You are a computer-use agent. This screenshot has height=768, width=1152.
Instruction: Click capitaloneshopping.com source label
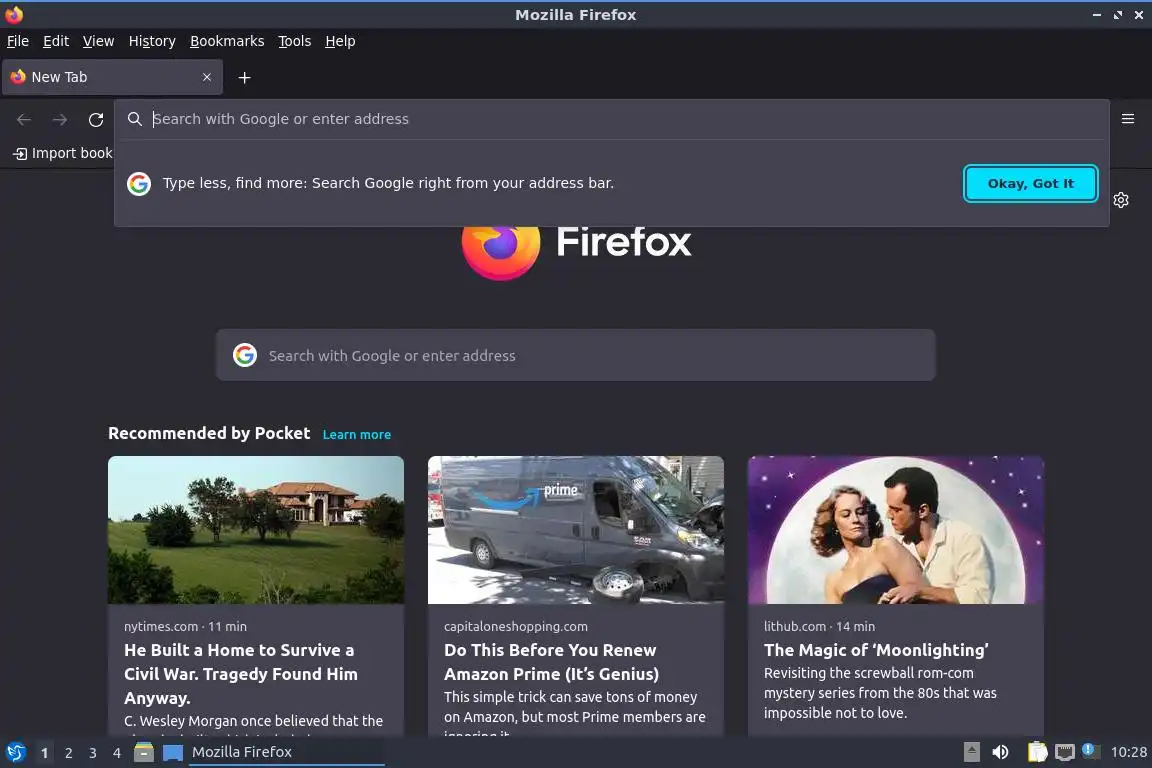(516, 626)
